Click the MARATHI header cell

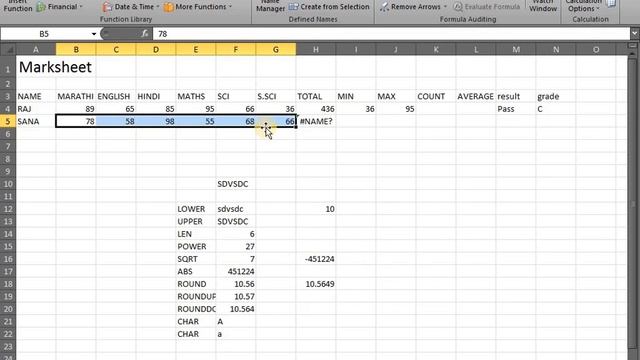[x=76, y=96]
